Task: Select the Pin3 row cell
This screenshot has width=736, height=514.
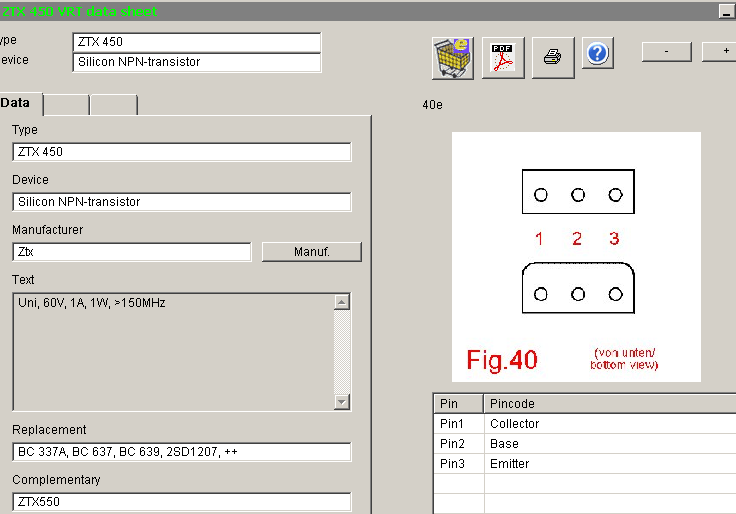Action: pos(459,464)
